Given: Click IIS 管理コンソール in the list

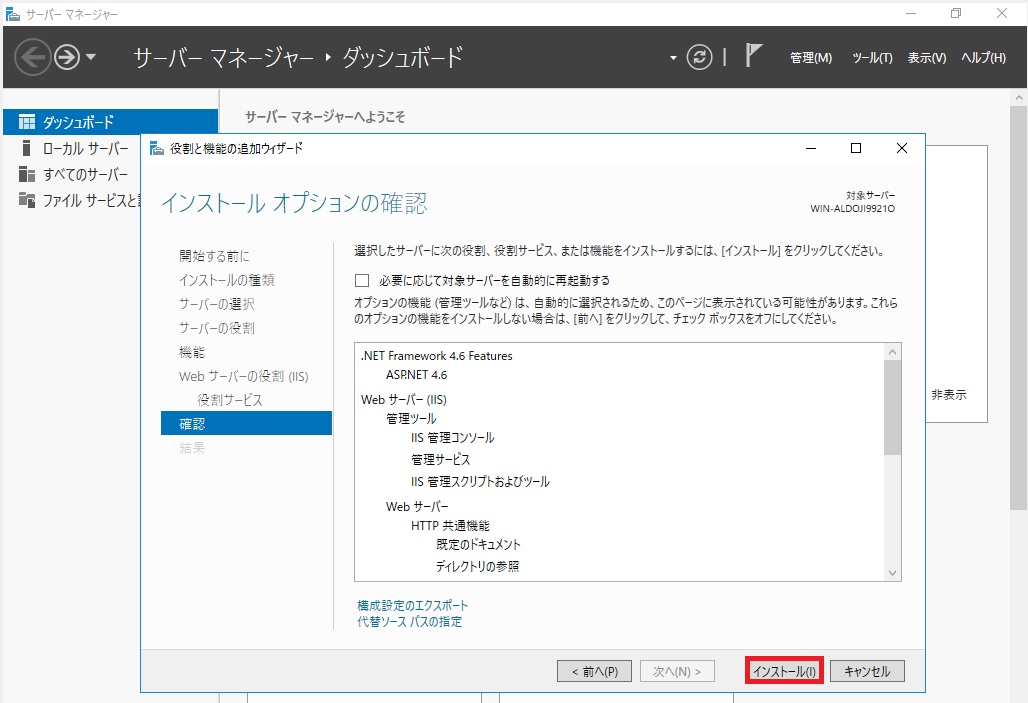Looking at the screenshot, I should click(x=452, y=437).
